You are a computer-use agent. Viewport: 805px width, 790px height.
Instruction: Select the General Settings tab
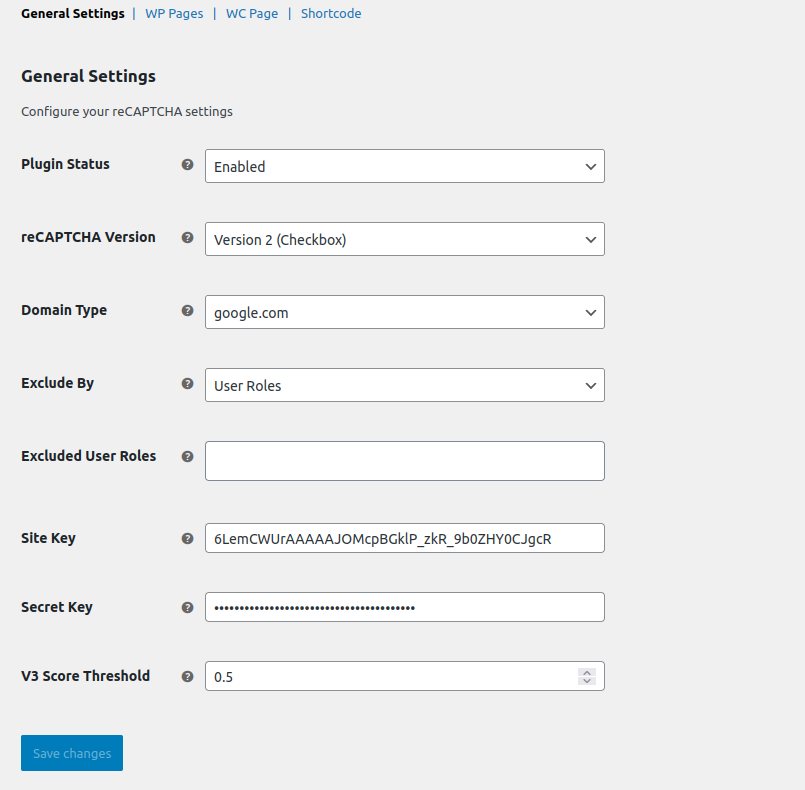tap(72, 13)
